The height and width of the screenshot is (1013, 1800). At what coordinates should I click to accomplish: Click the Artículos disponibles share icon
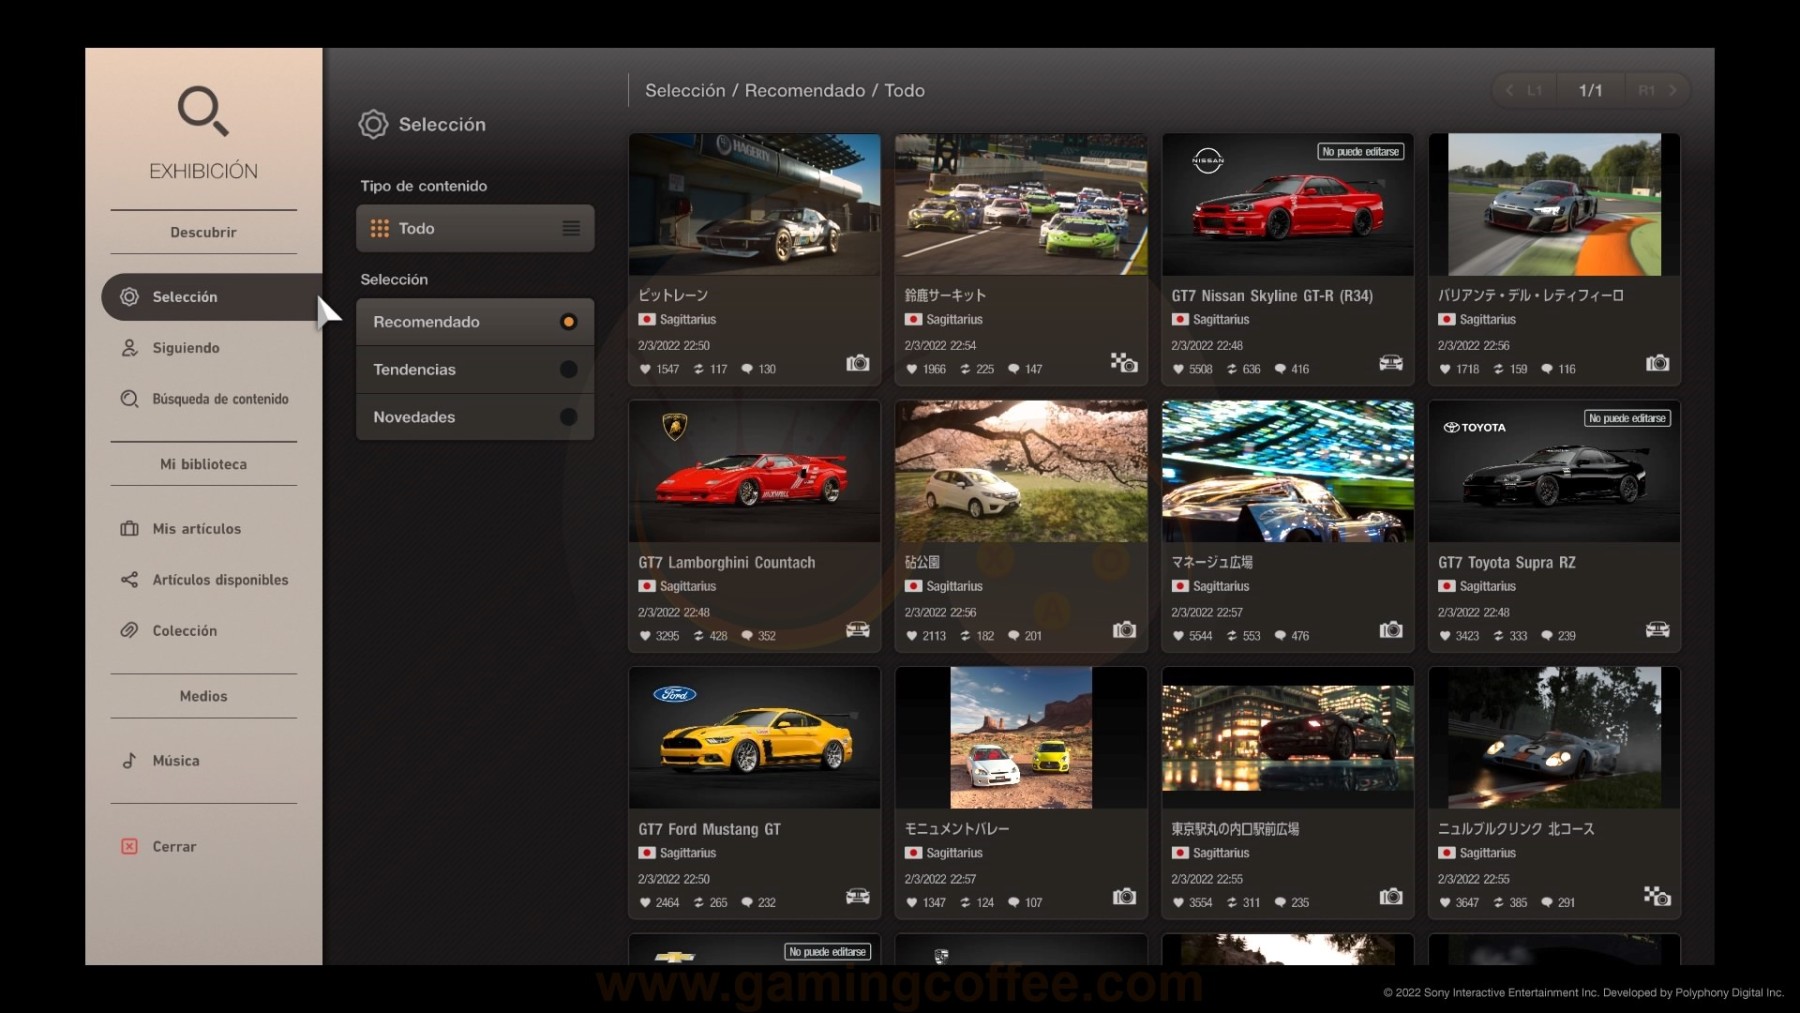tap(129, 580)
